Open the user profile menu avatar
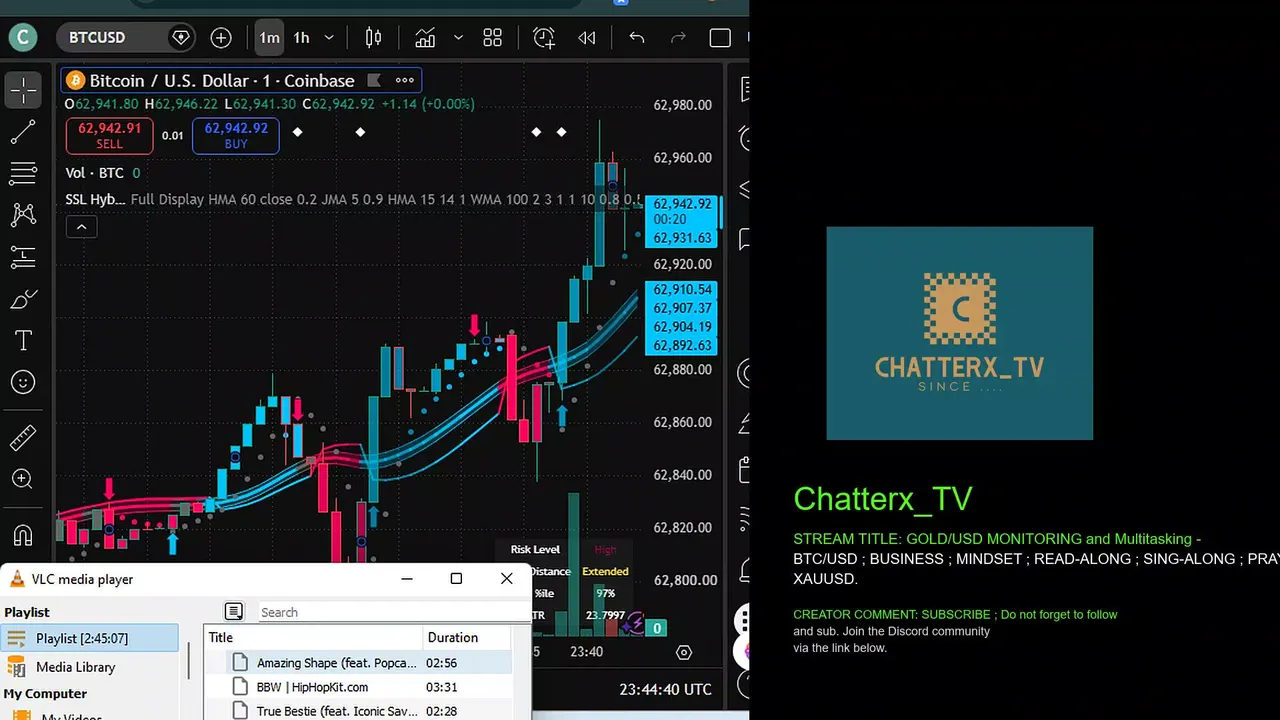This screenshot has width=1280, height=720. 23,38
